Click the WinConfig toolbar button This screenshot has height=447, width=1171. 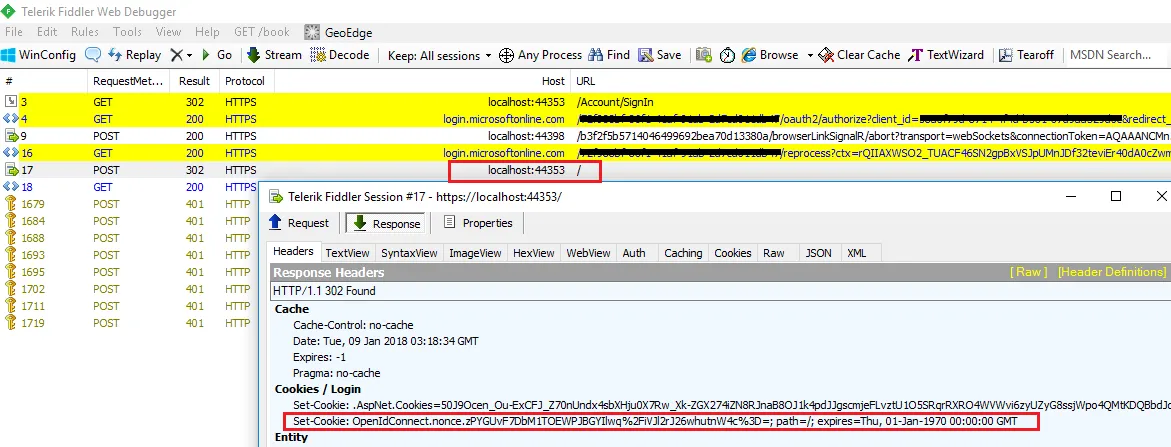tap(39, 54)
